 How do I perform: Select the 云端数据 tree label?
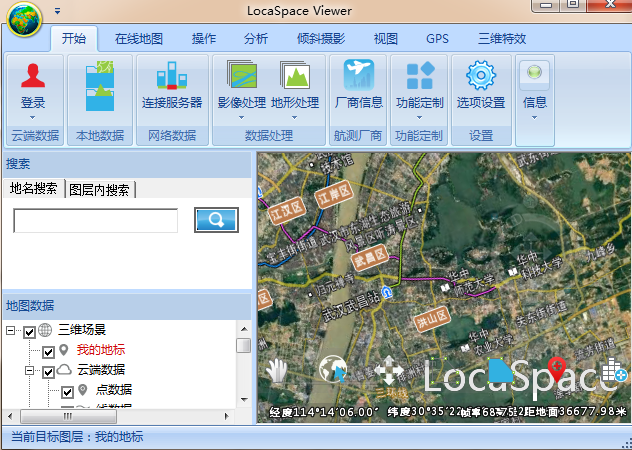[x=101, y=369]
